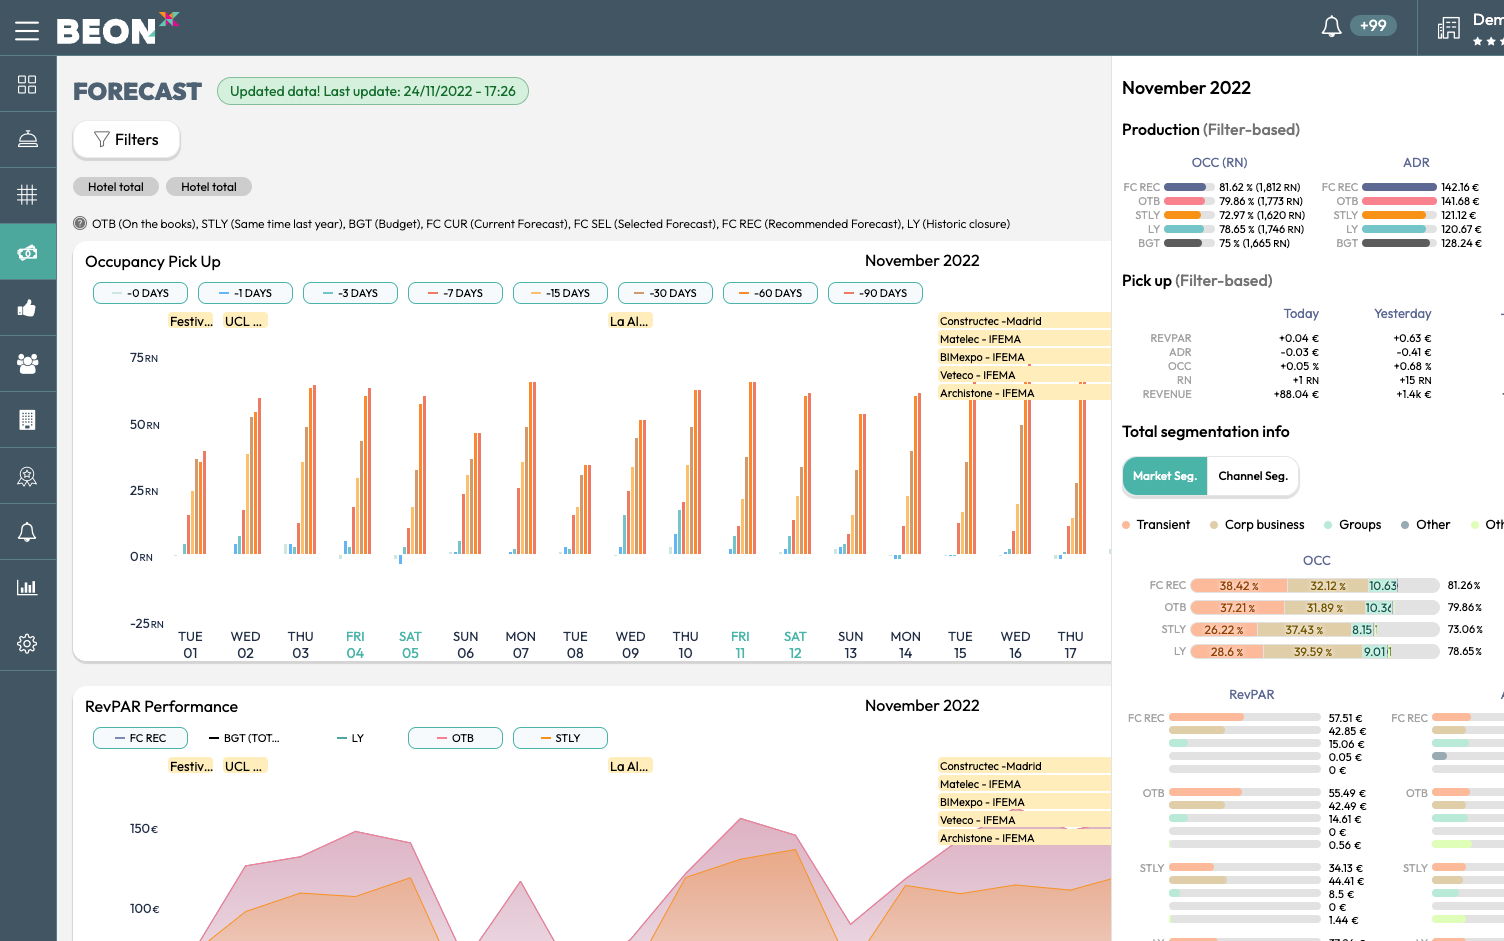Open the hamburger menu
1504x941 pixels.
click(x=27, y=31)
